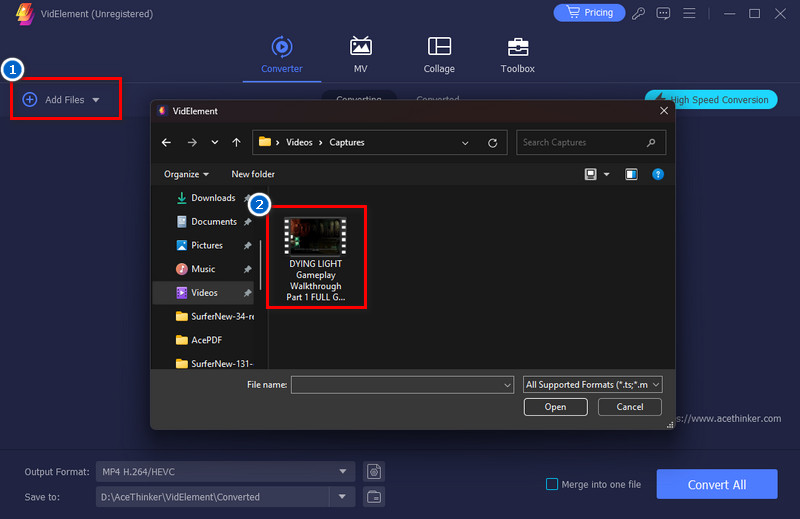
Task: Open the Converter tab
Action: click(282, 55)
